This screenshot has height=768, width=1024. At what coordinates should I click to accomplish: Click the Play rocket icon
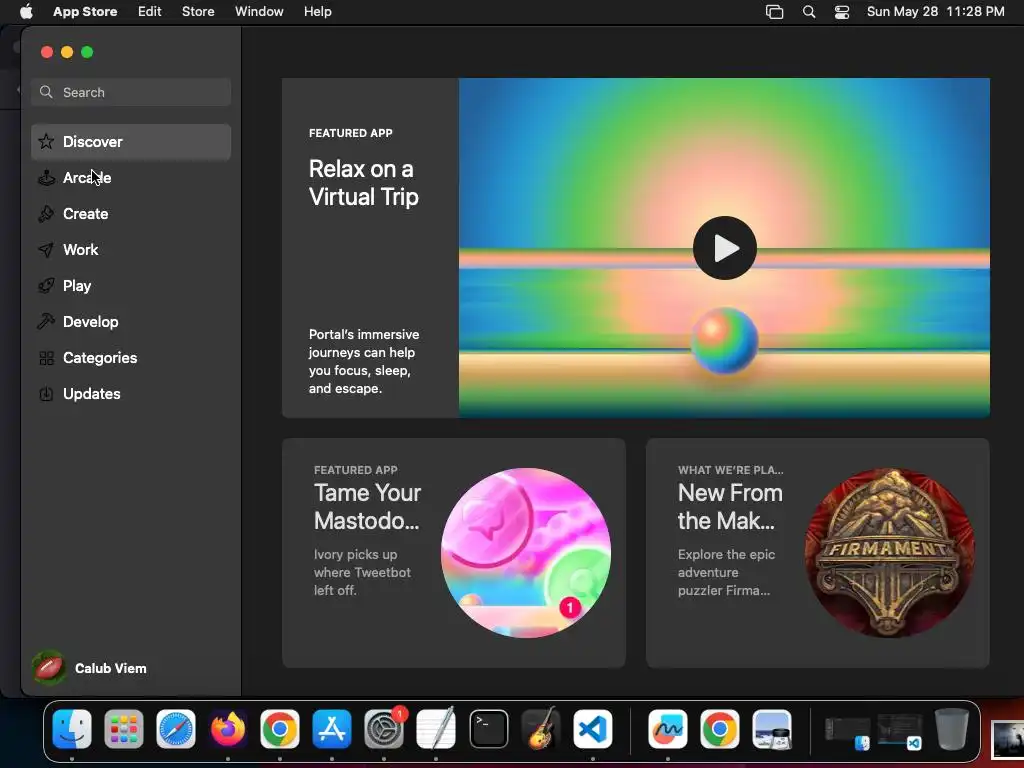pyautogui.click(x=46, y=285)
